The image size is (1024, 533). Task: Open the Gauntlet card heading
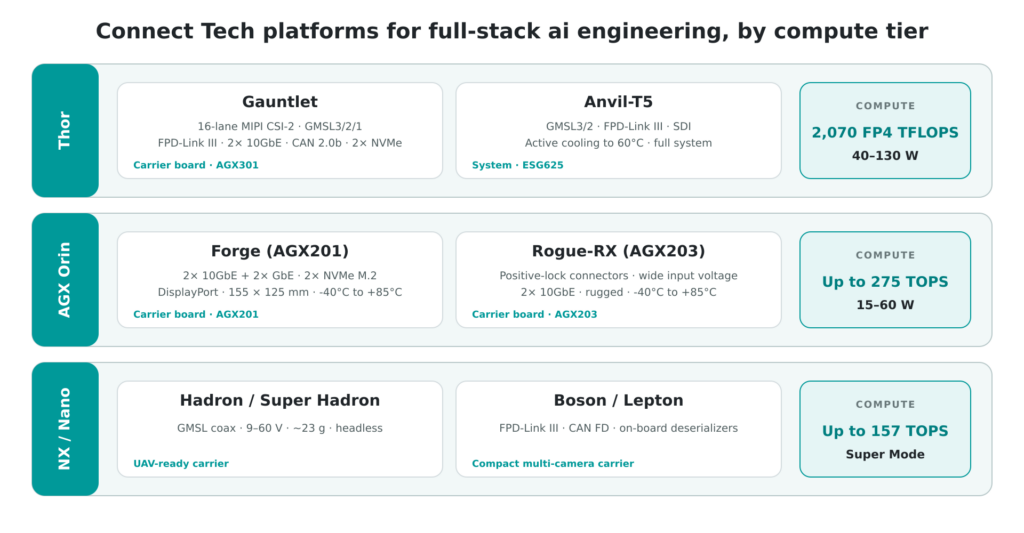coord(280,102)
